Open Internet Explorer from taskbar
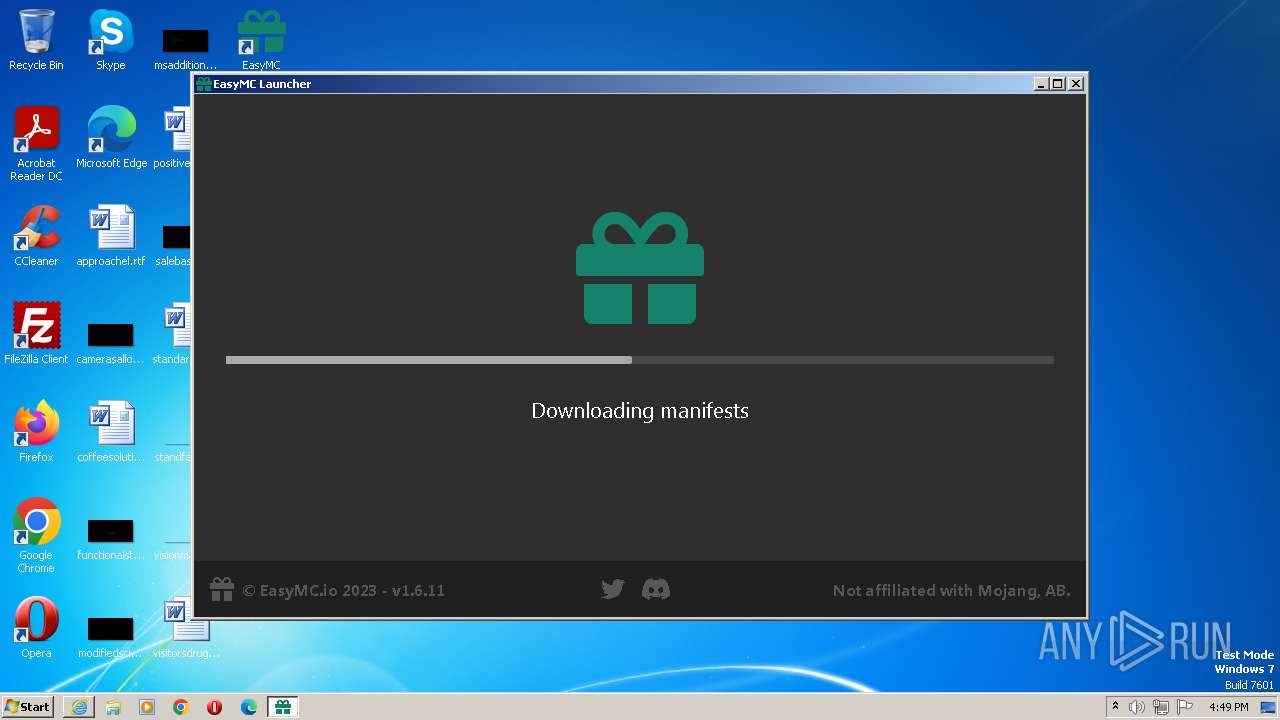The width and height of the screenshot is (1280, 720). click(79, 707)
